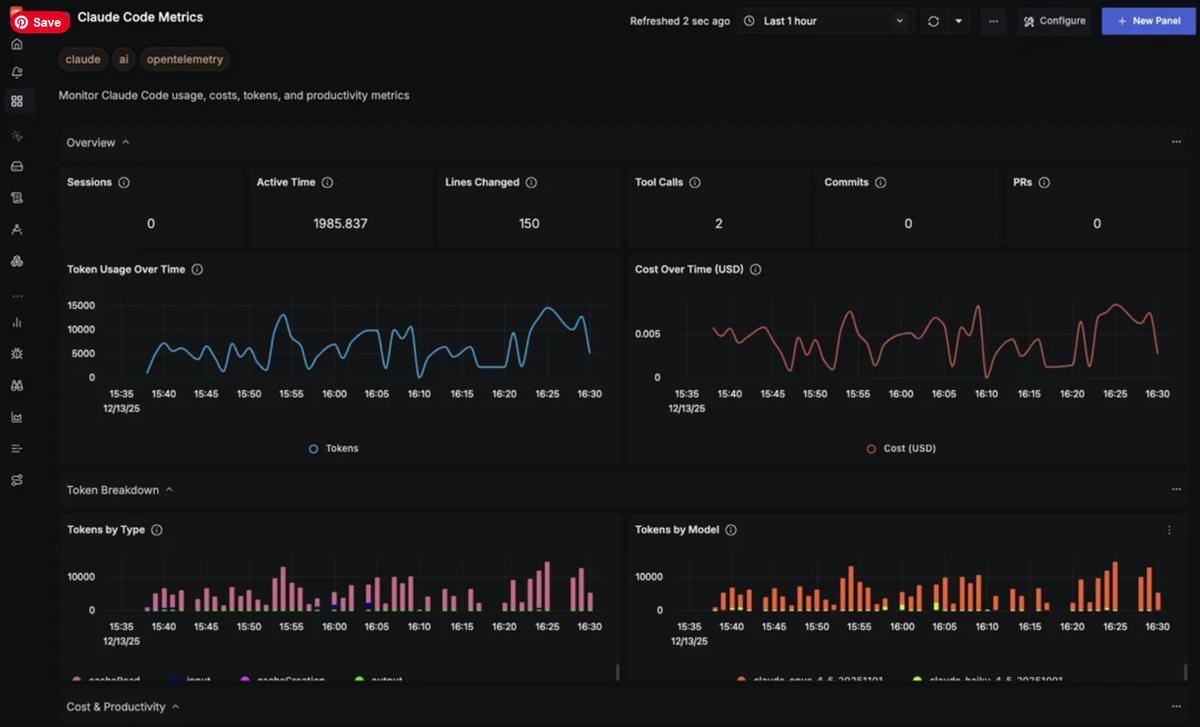This screenshot has height=727, width=1200.
Task: Select the dashboards grid icon in sidebar
Action: 17,101
